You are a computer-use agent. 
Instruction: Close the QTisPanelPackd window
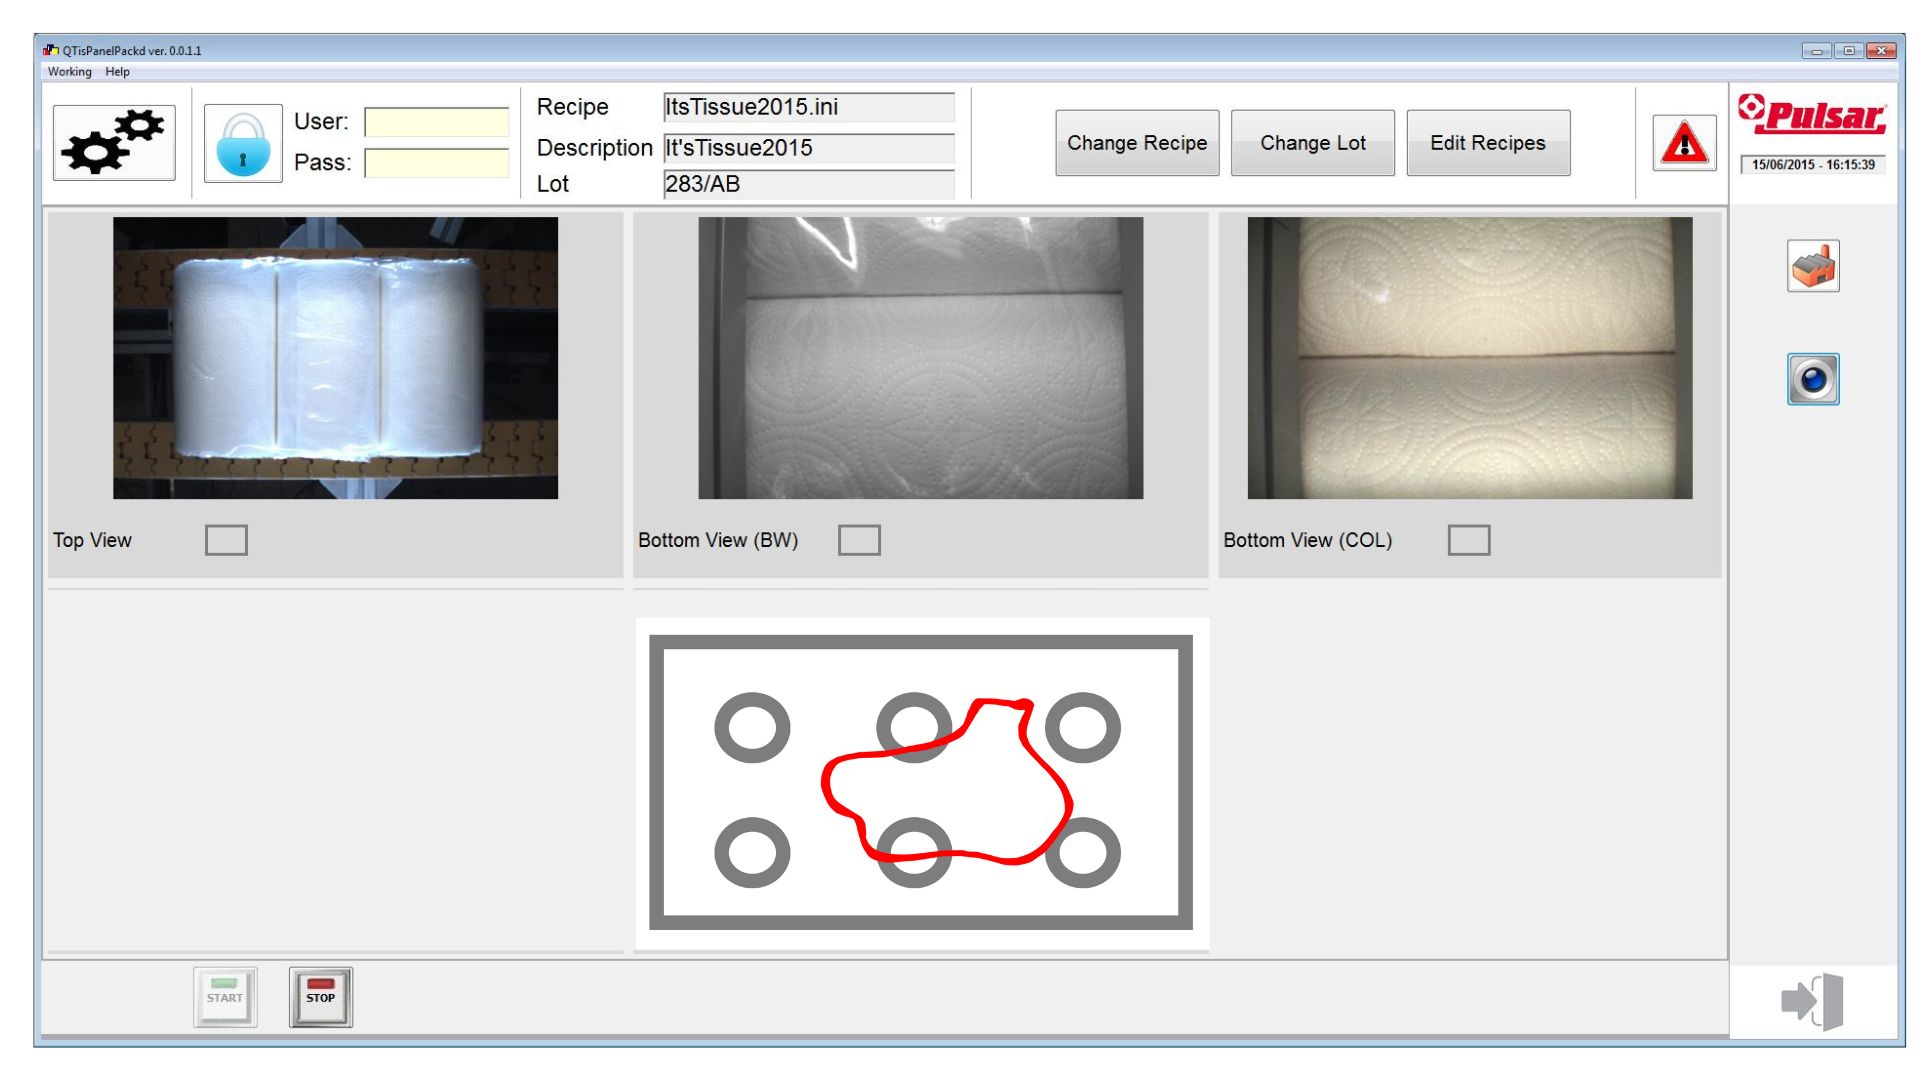pyautogui.click(x=1881, y=51)
